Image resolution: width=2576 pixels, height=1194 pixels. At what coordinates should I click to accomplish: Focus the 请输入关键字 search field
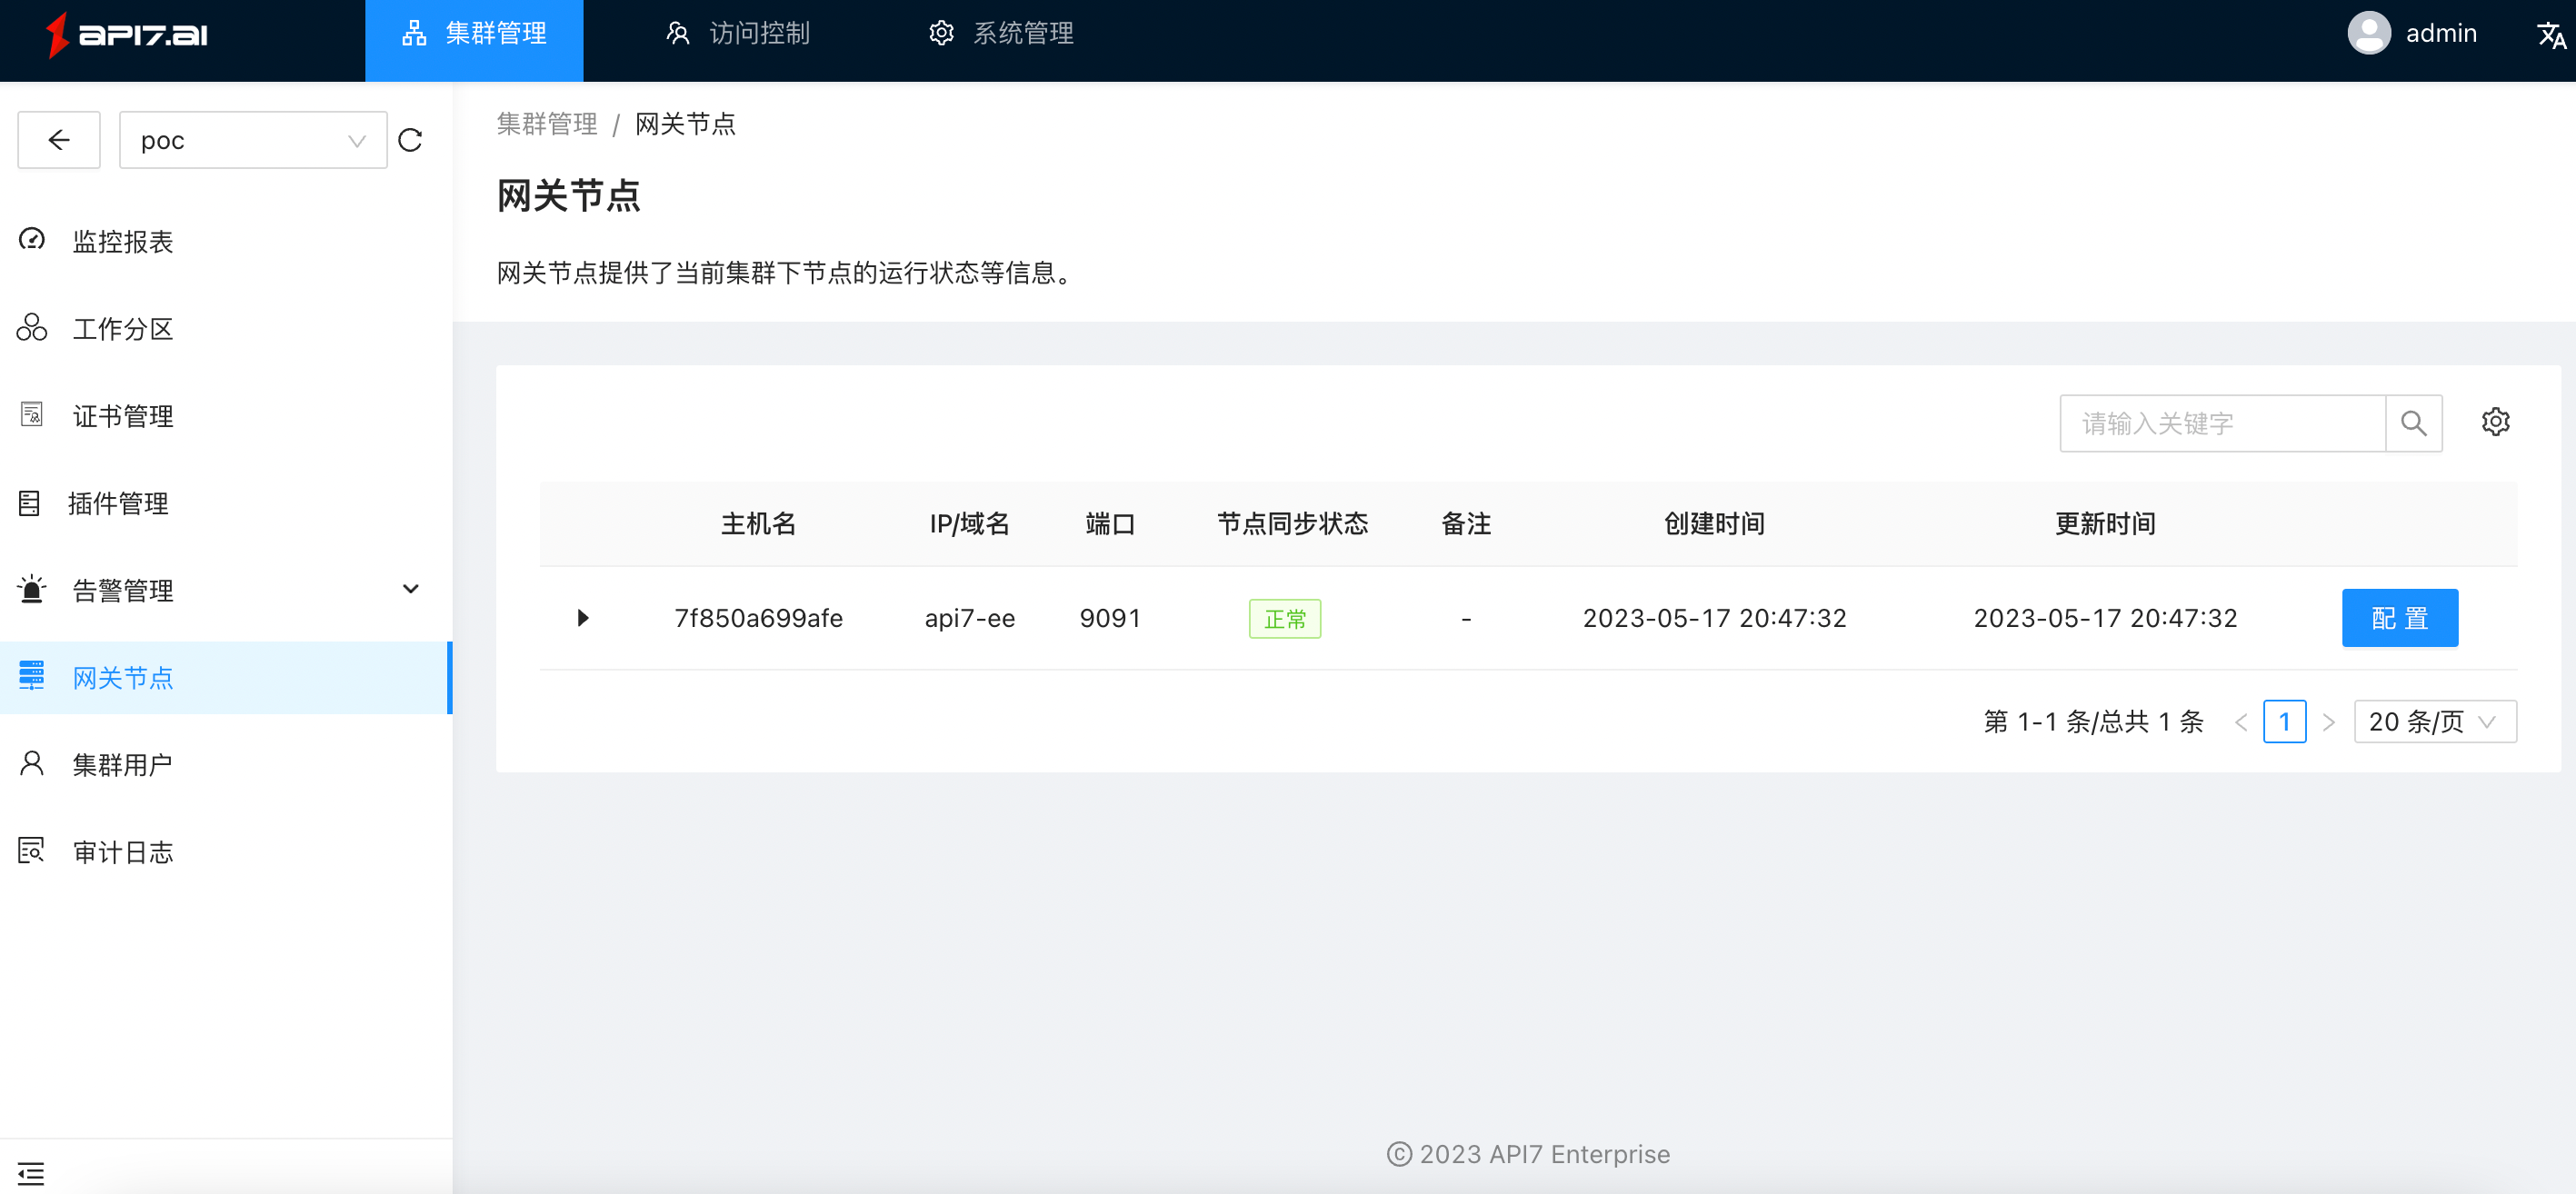pos(2222,423)
